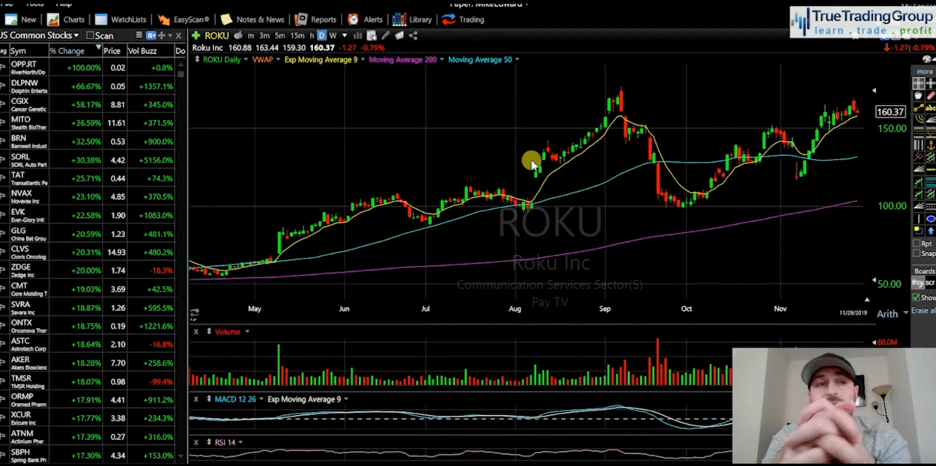Enable the Scan checkbox

tap(90, 35)
